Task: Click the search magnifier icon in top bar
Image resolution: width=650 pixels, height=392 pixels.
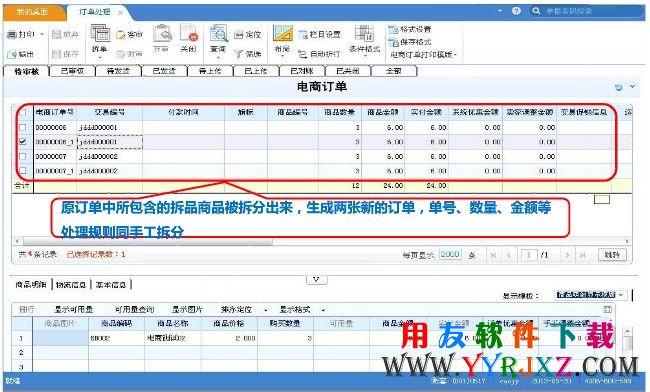Action: (x=536, y=11)
